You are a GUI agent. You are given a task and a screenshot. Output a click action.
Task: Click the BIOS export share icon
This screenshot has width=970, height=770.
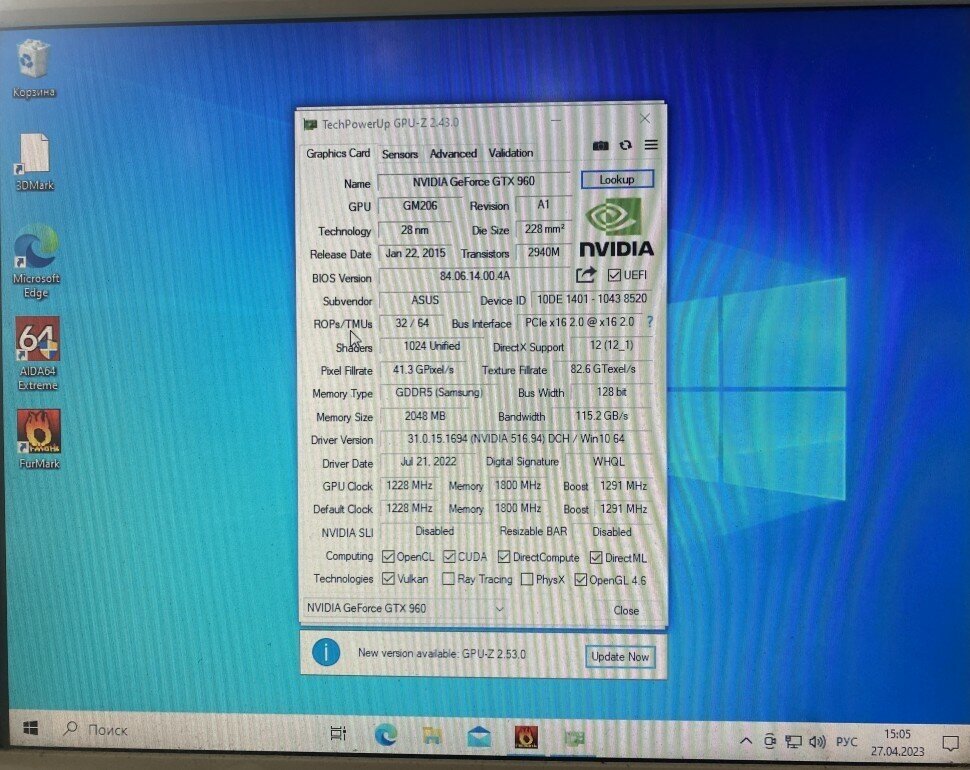[x=585, y=275]
